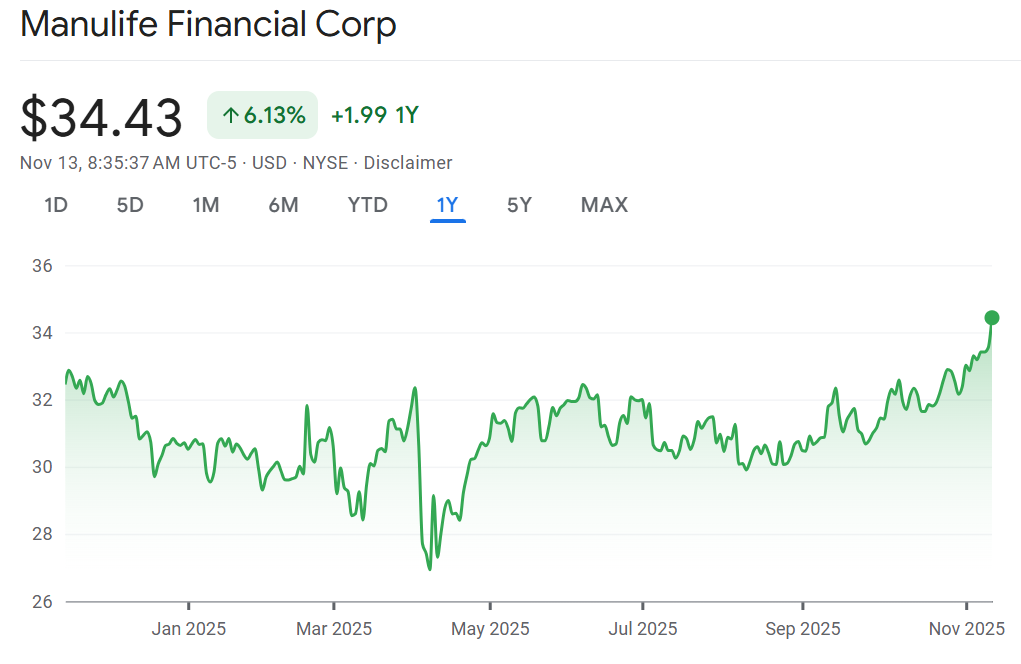
Task: Click the 36 value on the price axis
Action: [43, 266]
